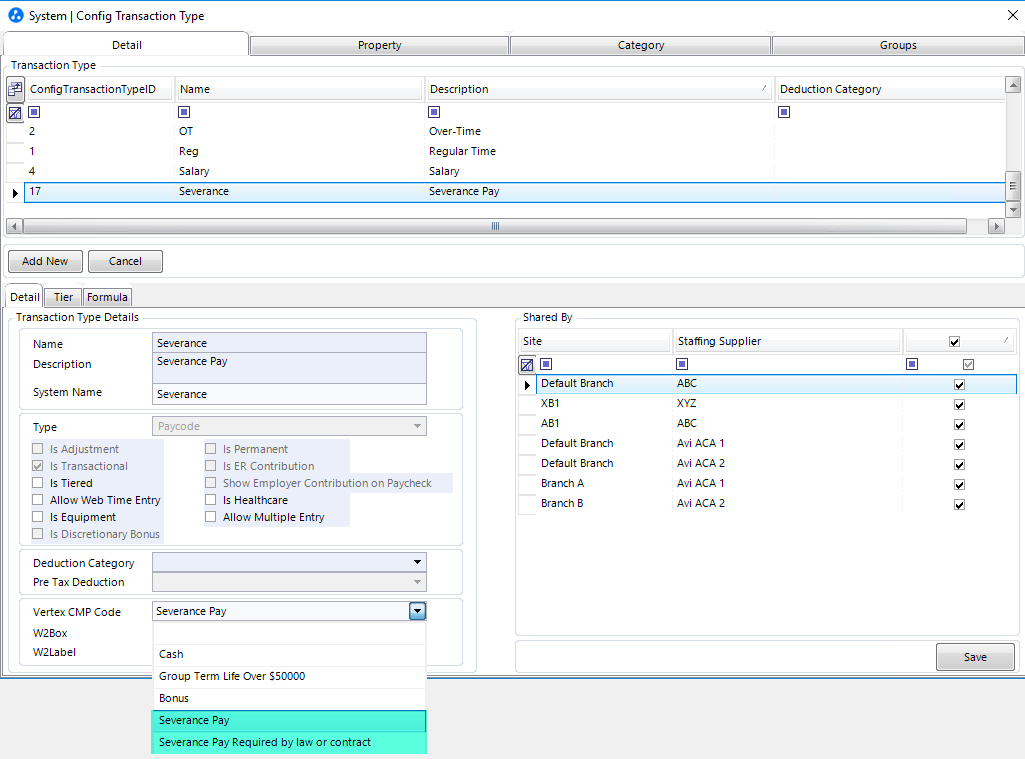1025x759 pixels.
Task: Enable Allow Multiple Entry checkbox
Action: pos(210,517)
